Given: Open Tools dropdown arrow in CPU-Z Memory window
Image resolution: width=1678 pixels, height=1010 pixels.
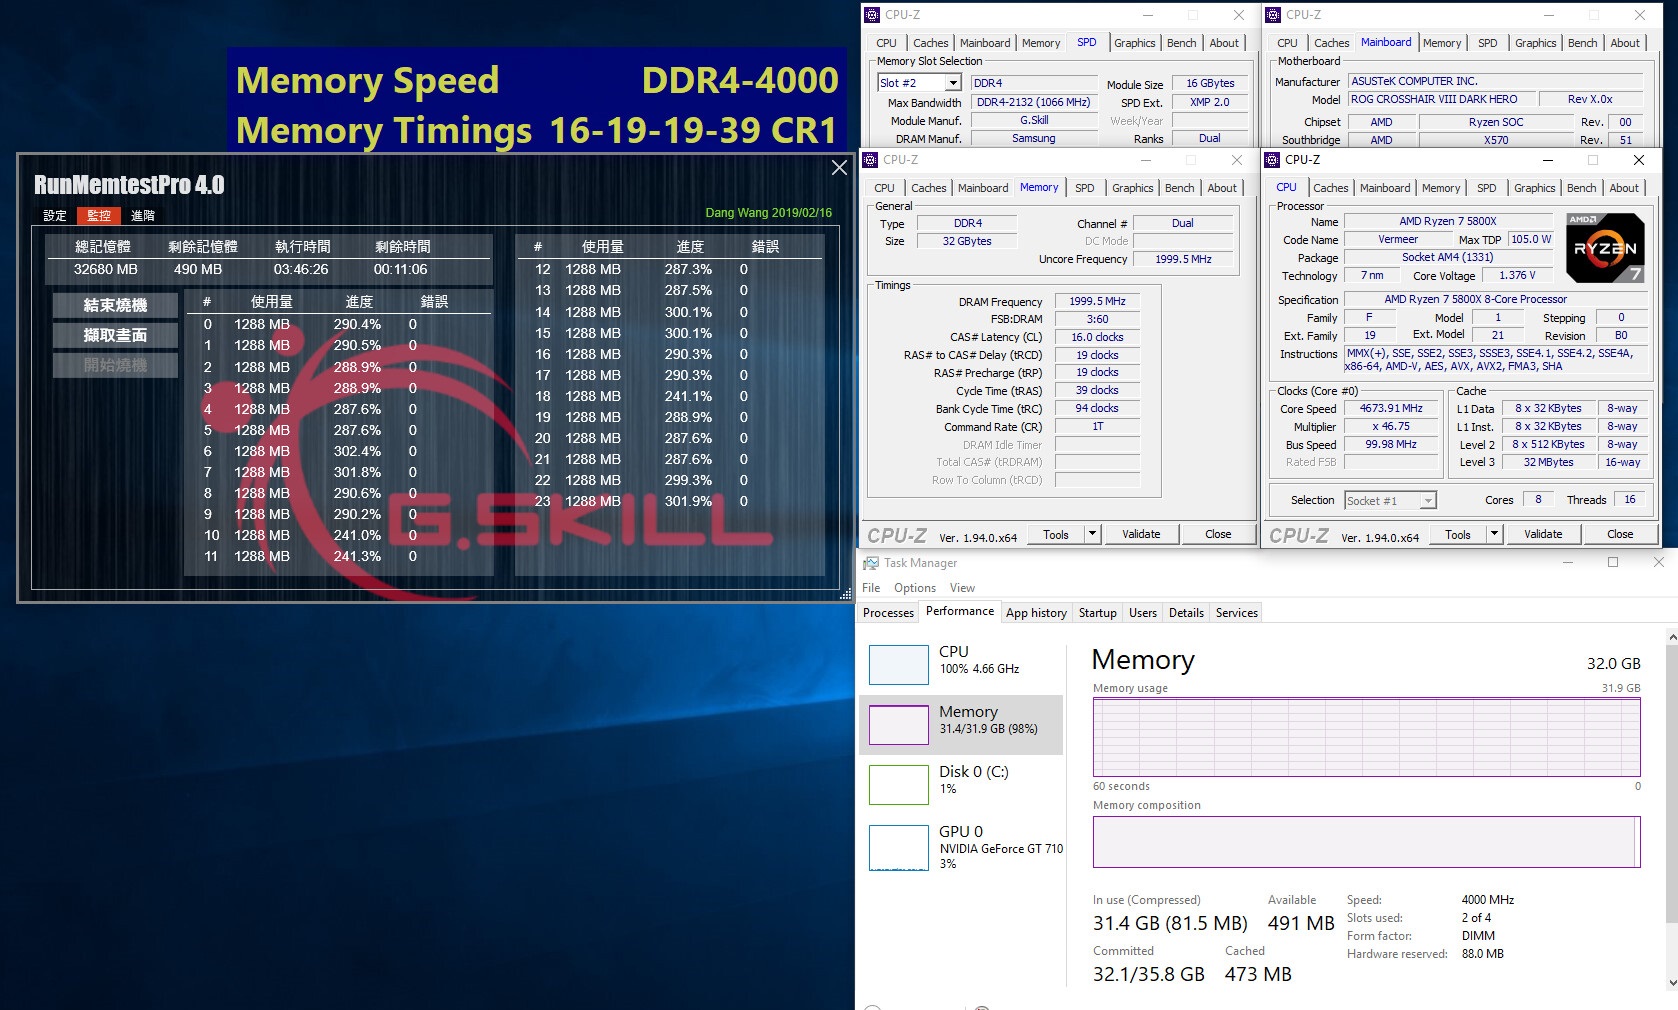Looking at the screenshot, I should pos(1092,534).
